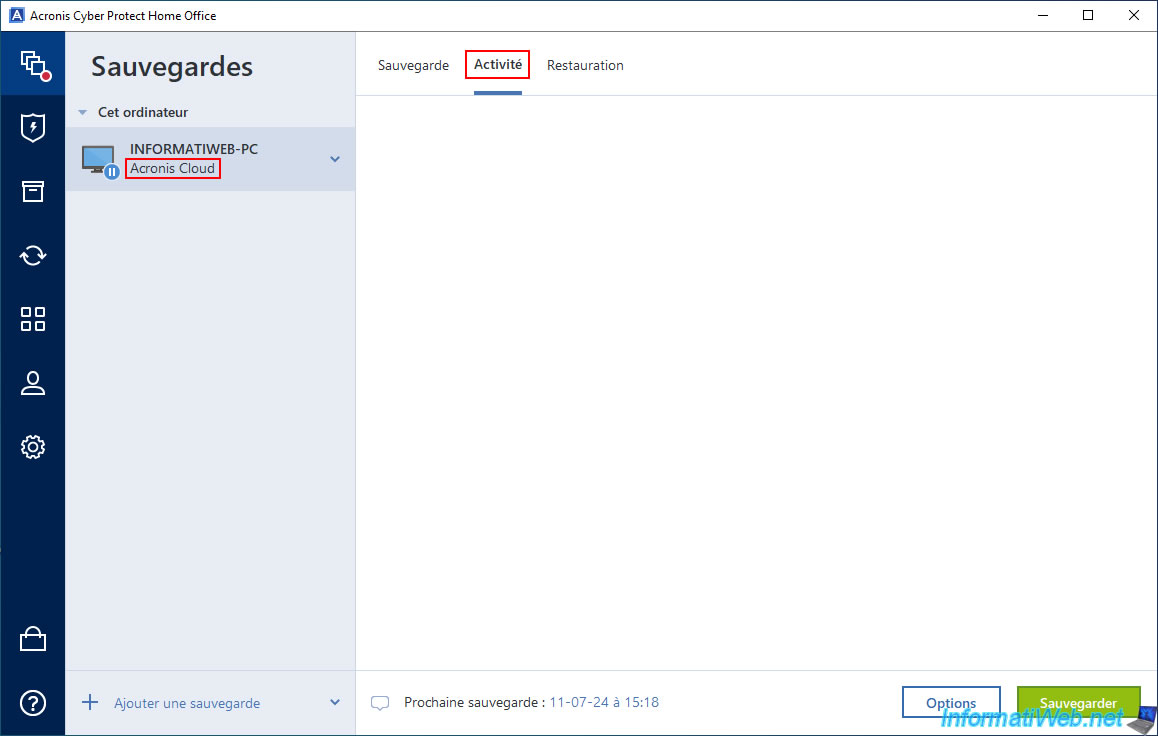This screenshot has height=736, width=1158.
Task: Click the Cet ordinateur label
Action: pos(143,112)
